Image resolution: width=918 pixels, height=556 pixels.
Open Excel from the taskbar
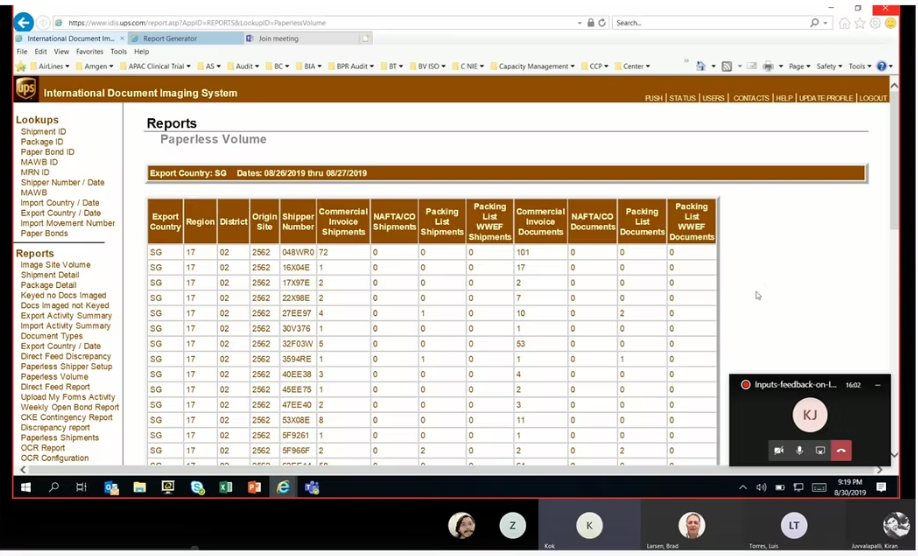[x=225, y=488]
